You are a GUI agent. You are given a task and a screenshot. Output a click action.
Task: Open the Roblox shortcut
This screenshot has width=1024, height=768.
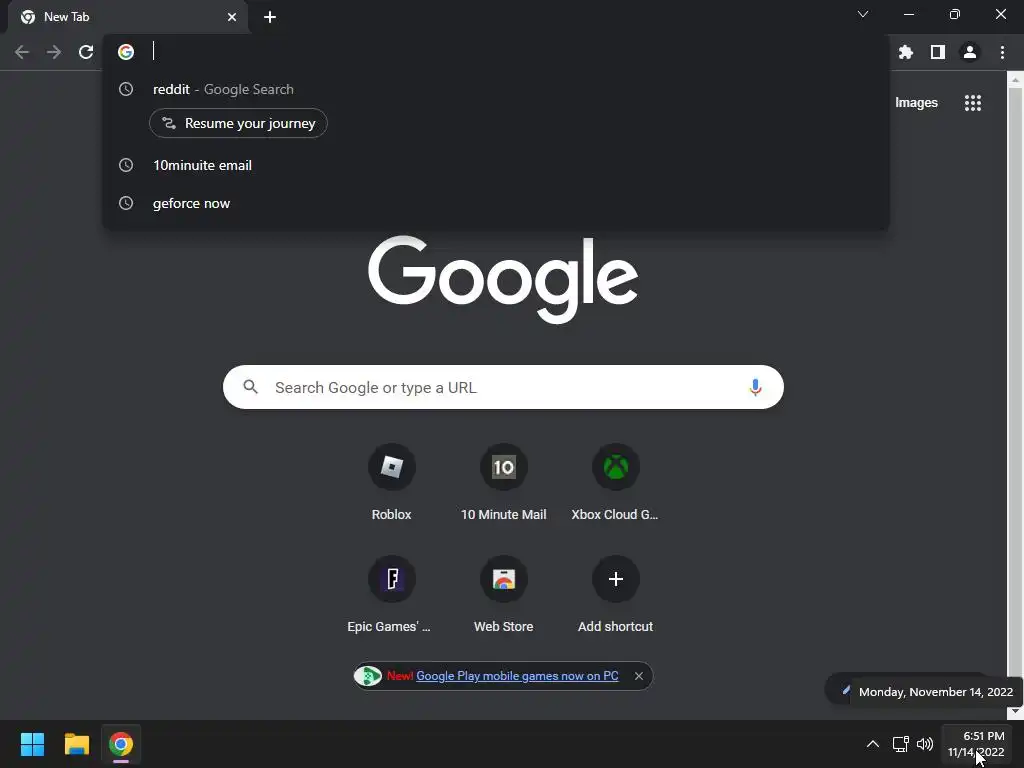391,482
